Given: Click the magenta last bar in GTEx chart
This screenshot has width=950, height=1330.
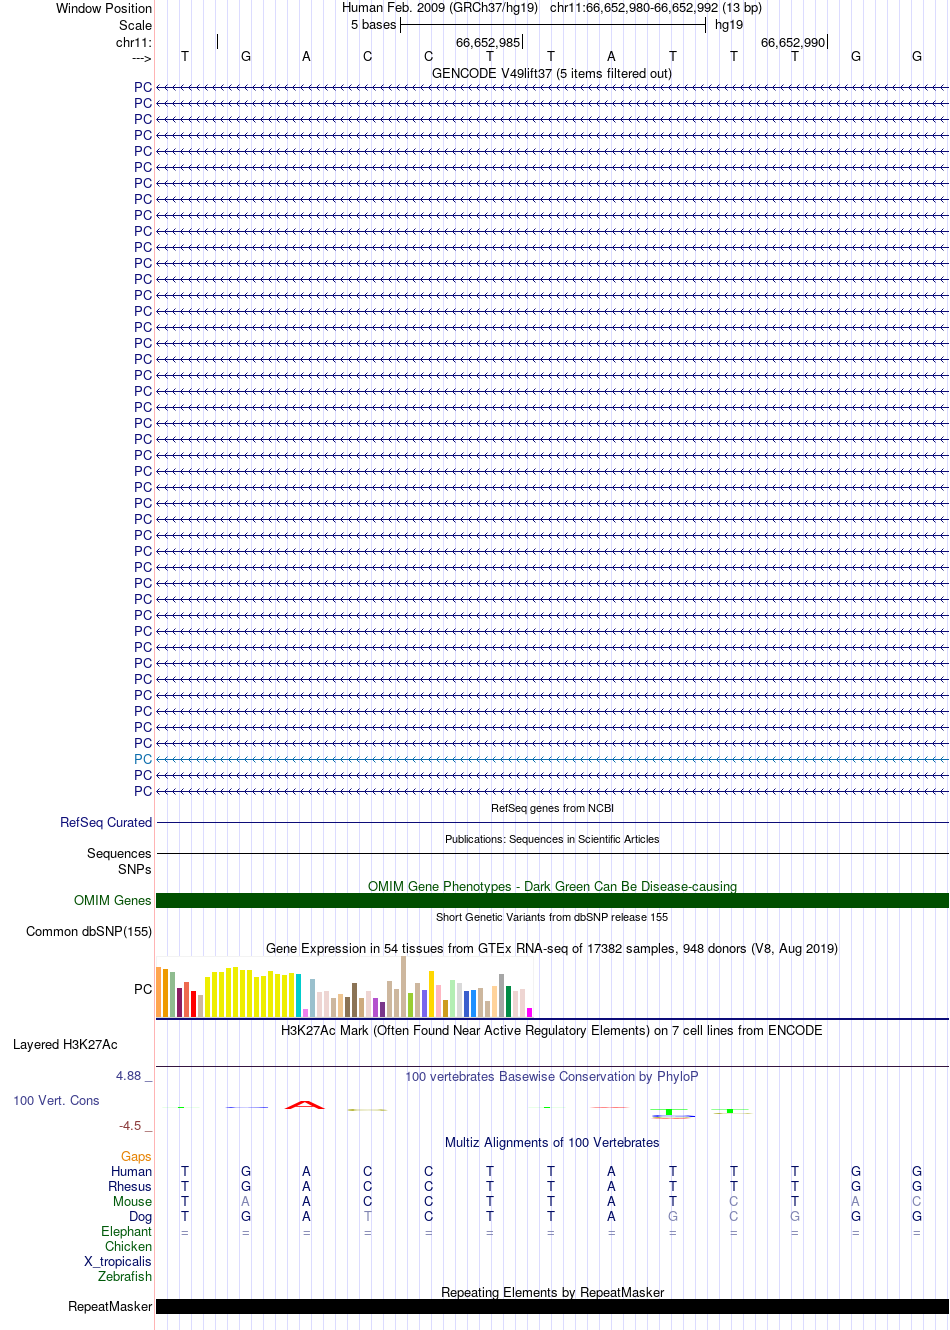Looking at the screenshot, I should (529, 1013).
